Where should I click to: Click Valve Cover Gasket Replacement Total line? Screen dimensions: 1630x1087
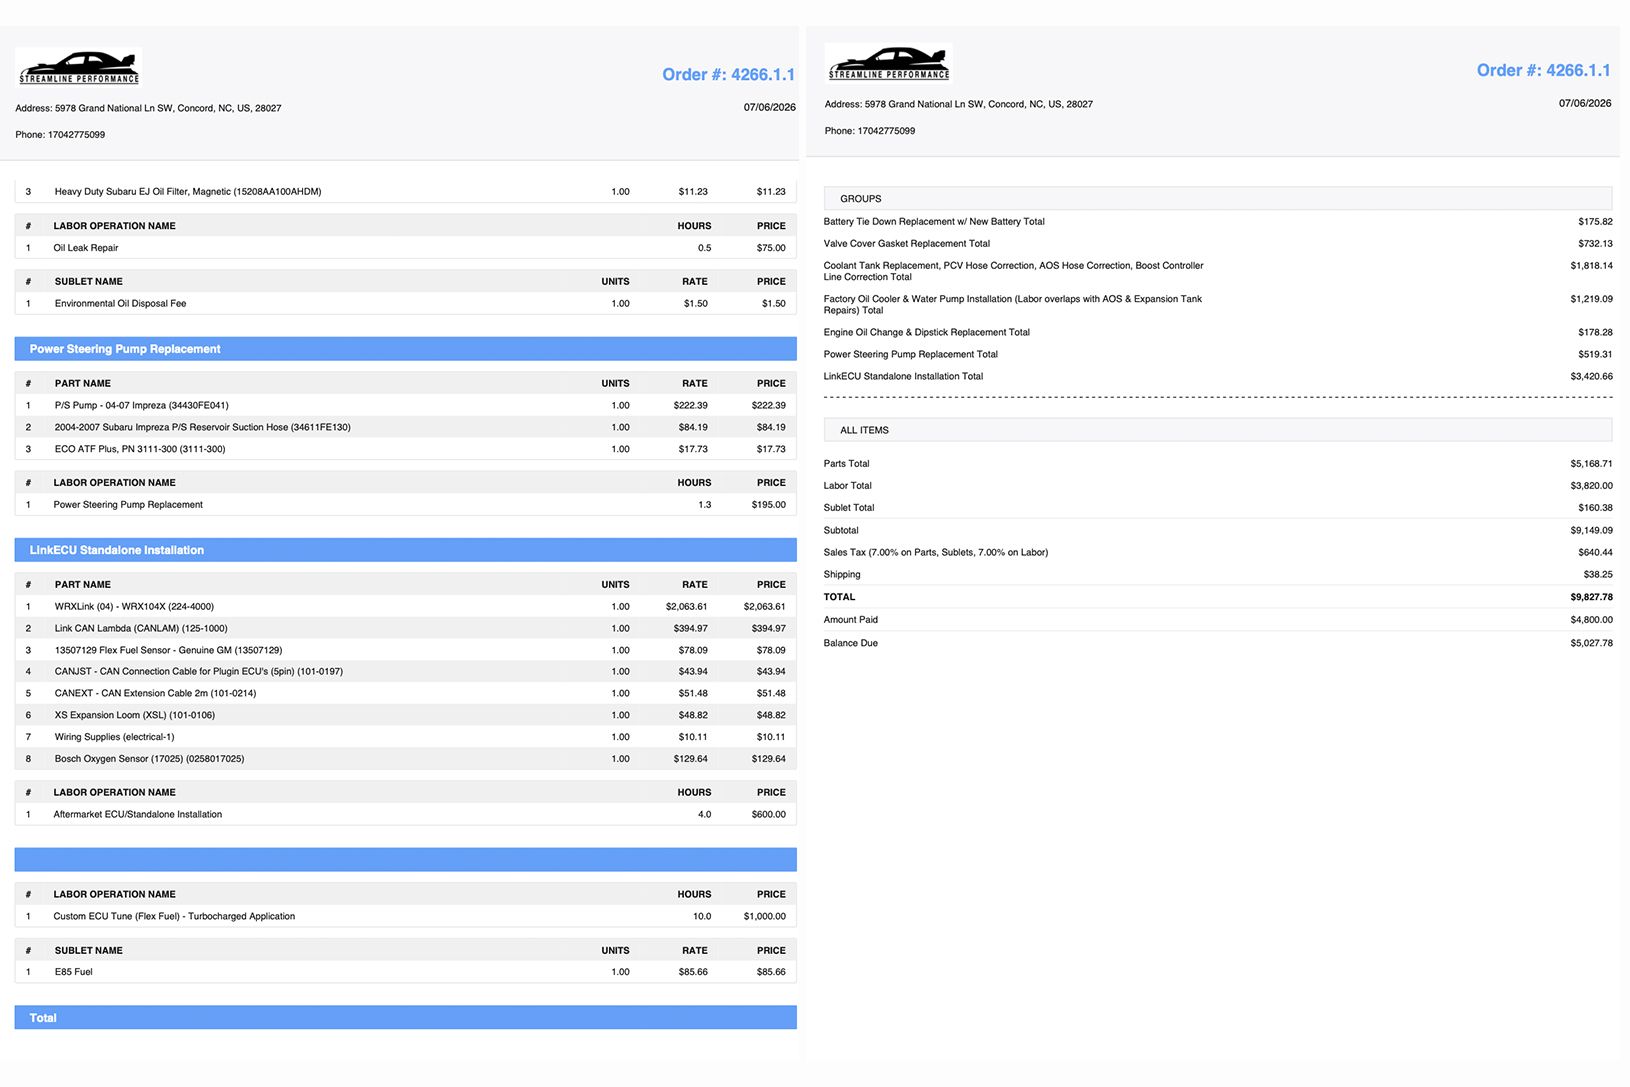click(1218, 244)
